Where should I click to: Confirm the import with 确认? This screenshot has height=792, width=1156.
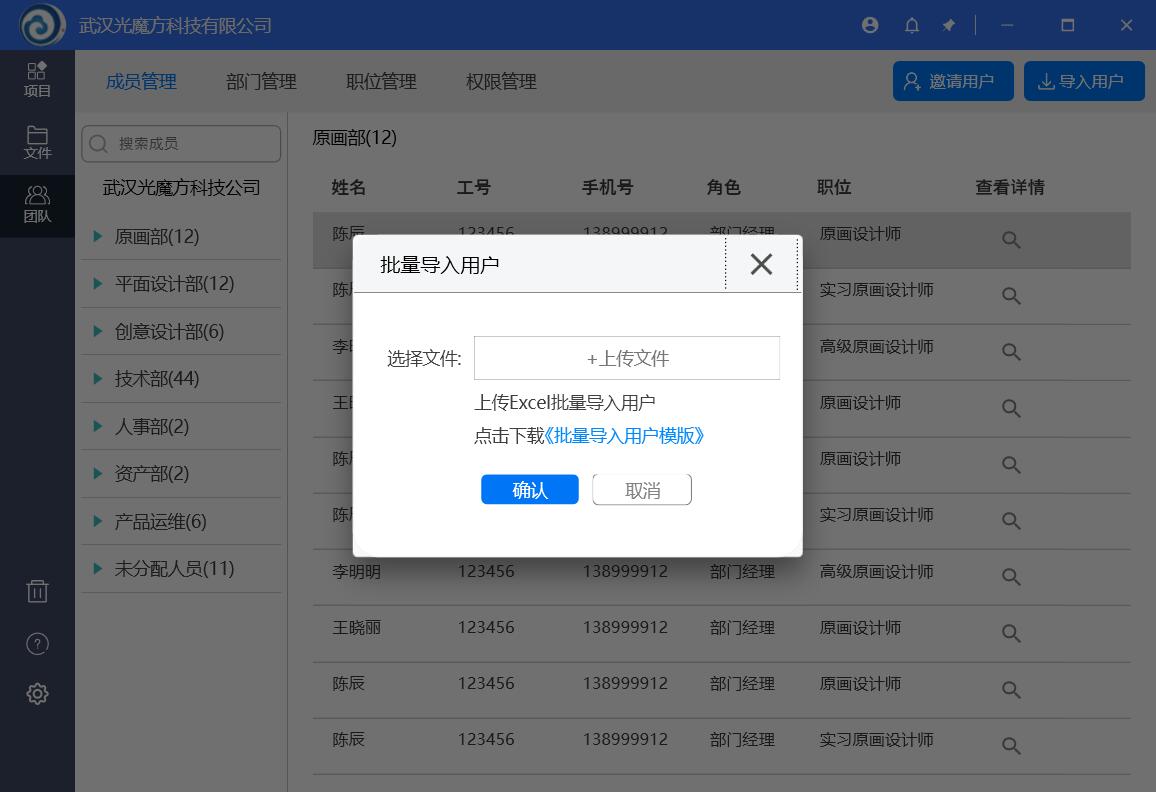coord(529,490)
